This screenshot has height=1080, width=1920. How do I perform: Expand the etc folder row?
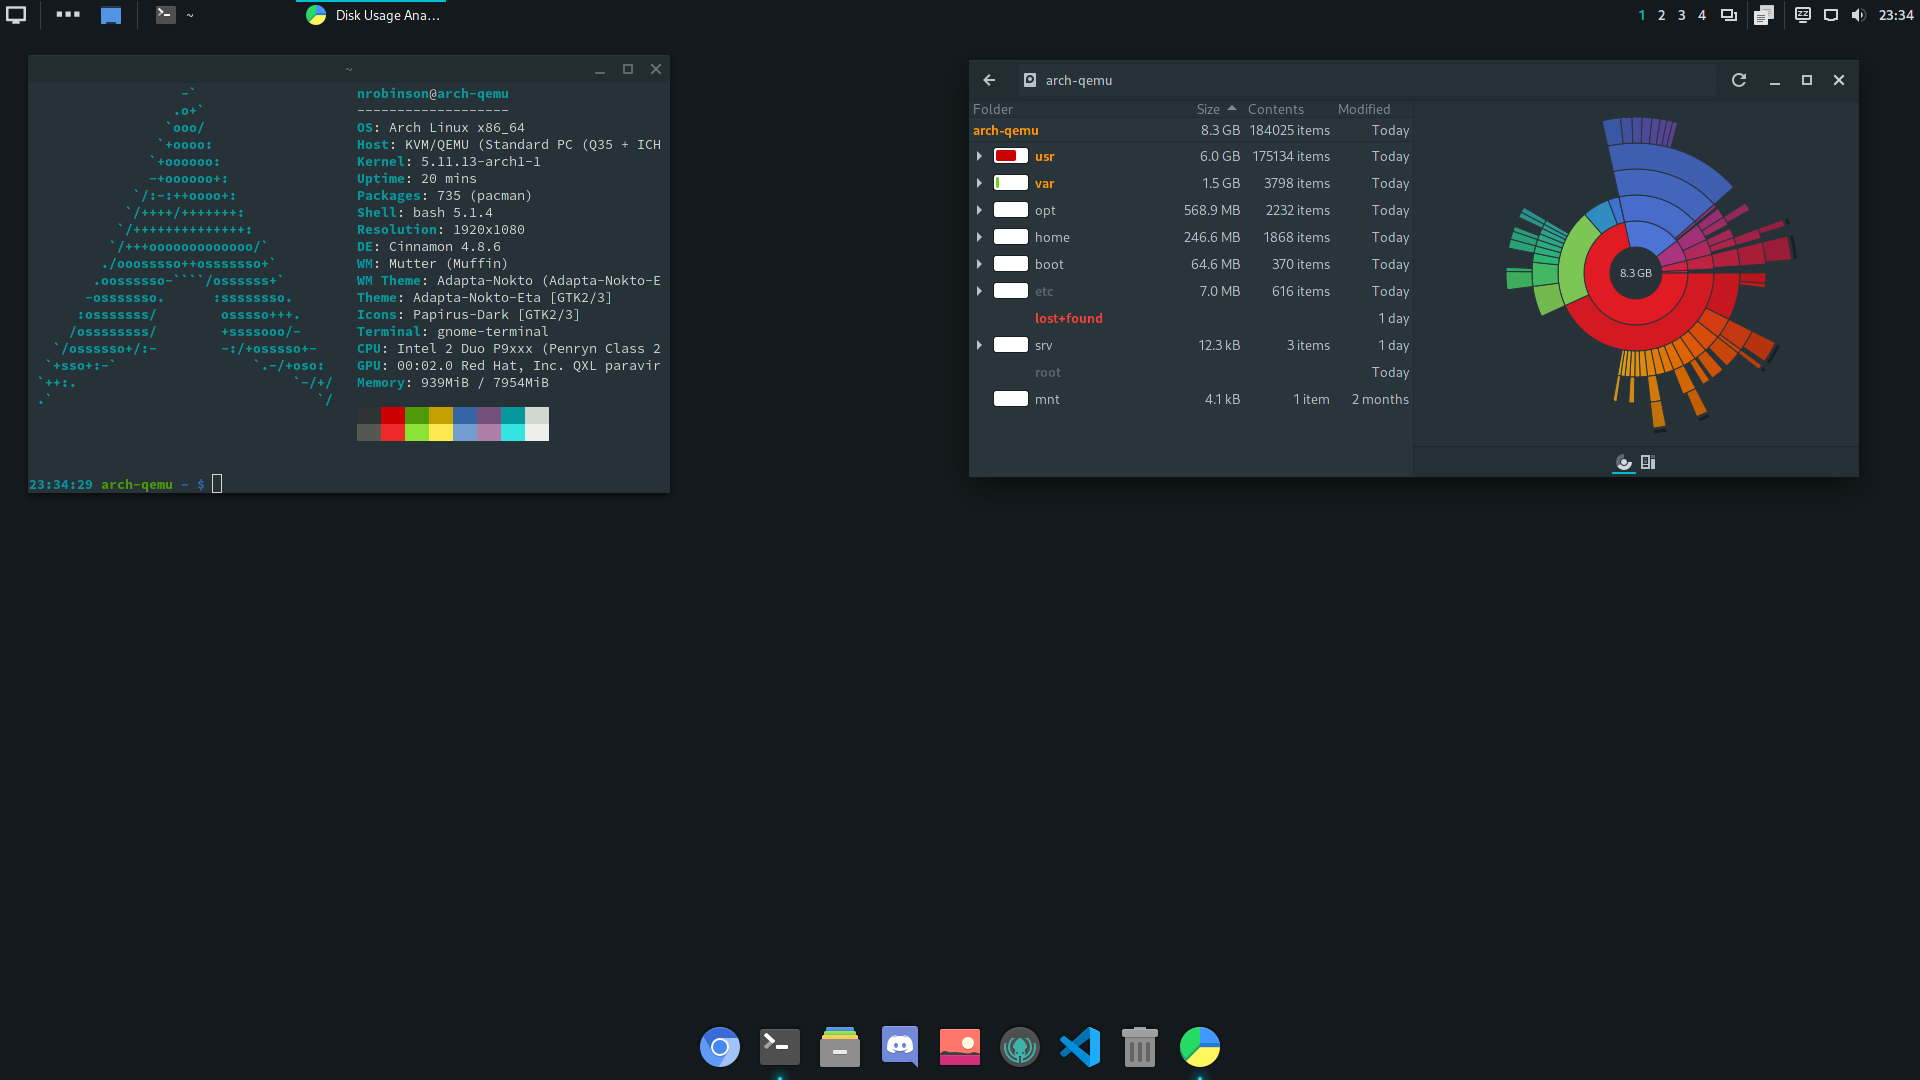(979, 291)
